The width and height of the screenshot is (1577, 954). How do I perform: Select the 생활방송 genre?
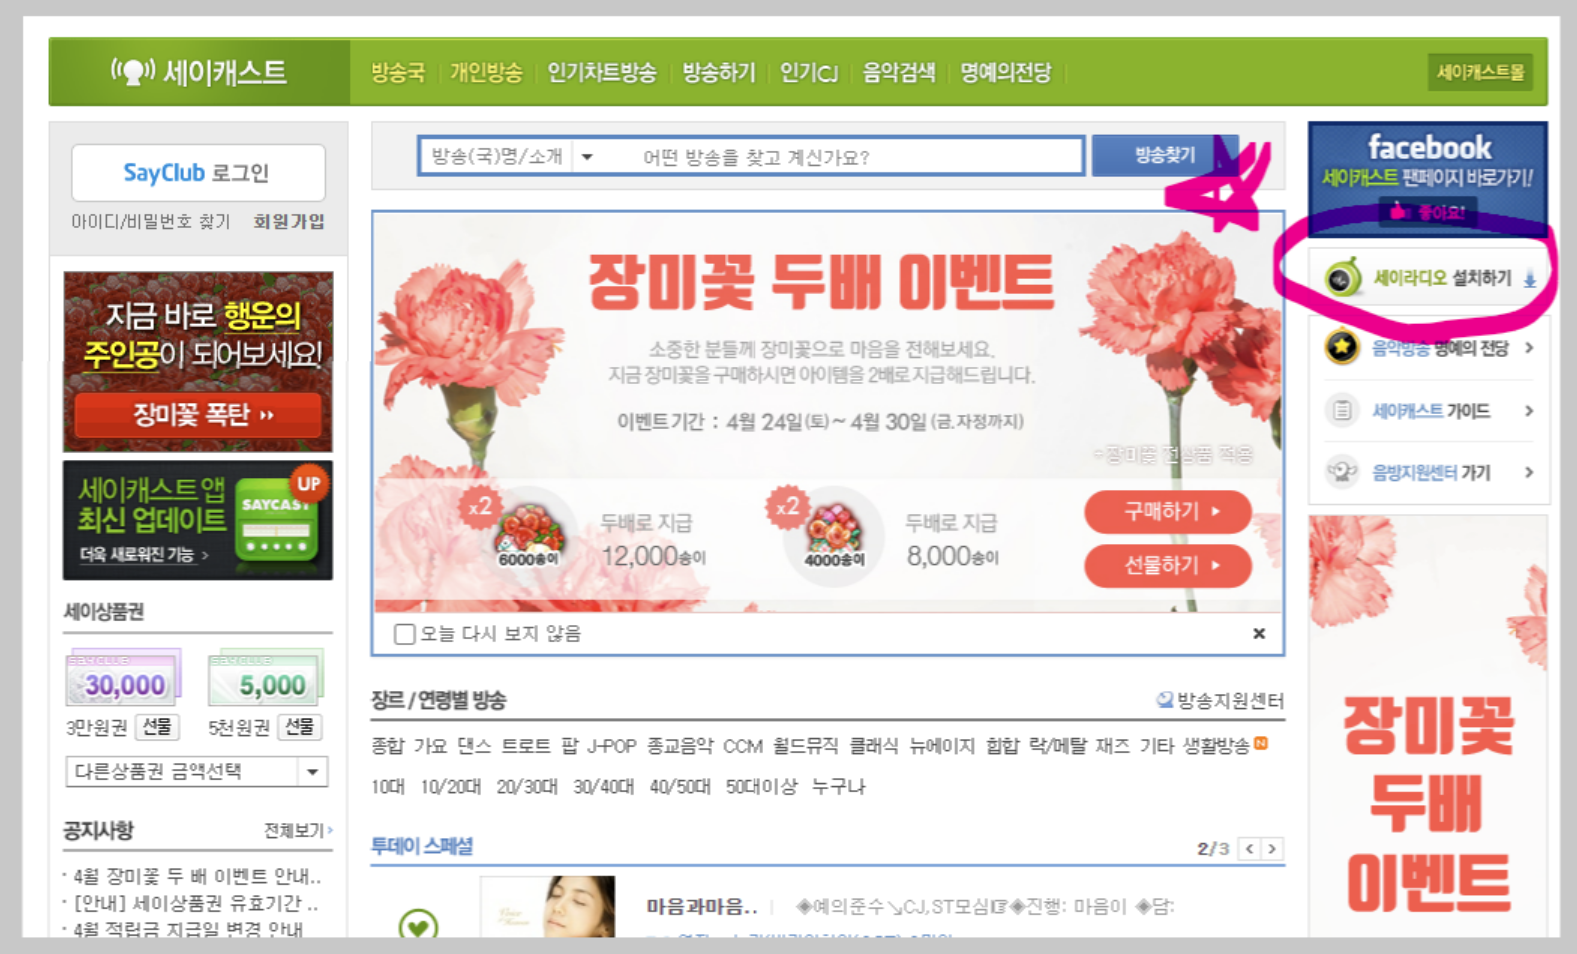click(1217, 746)
